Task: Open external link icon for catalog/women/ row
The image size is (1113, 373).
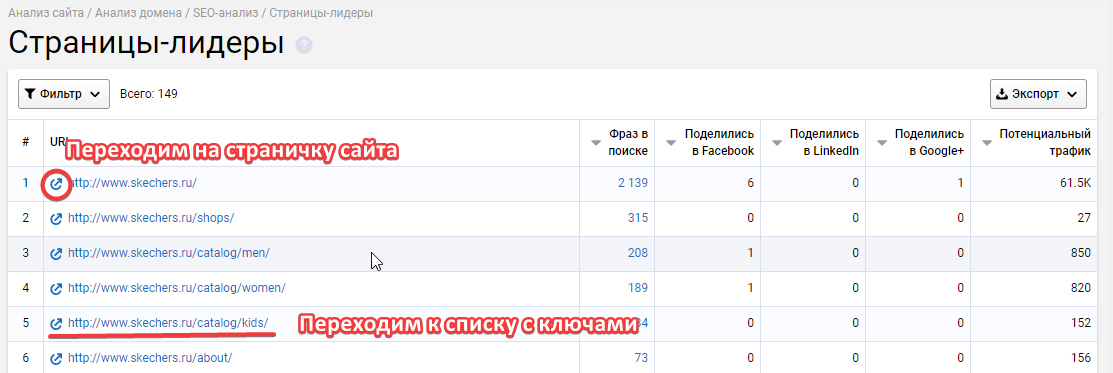Action: pyautogui.click(x=56, y=288)
